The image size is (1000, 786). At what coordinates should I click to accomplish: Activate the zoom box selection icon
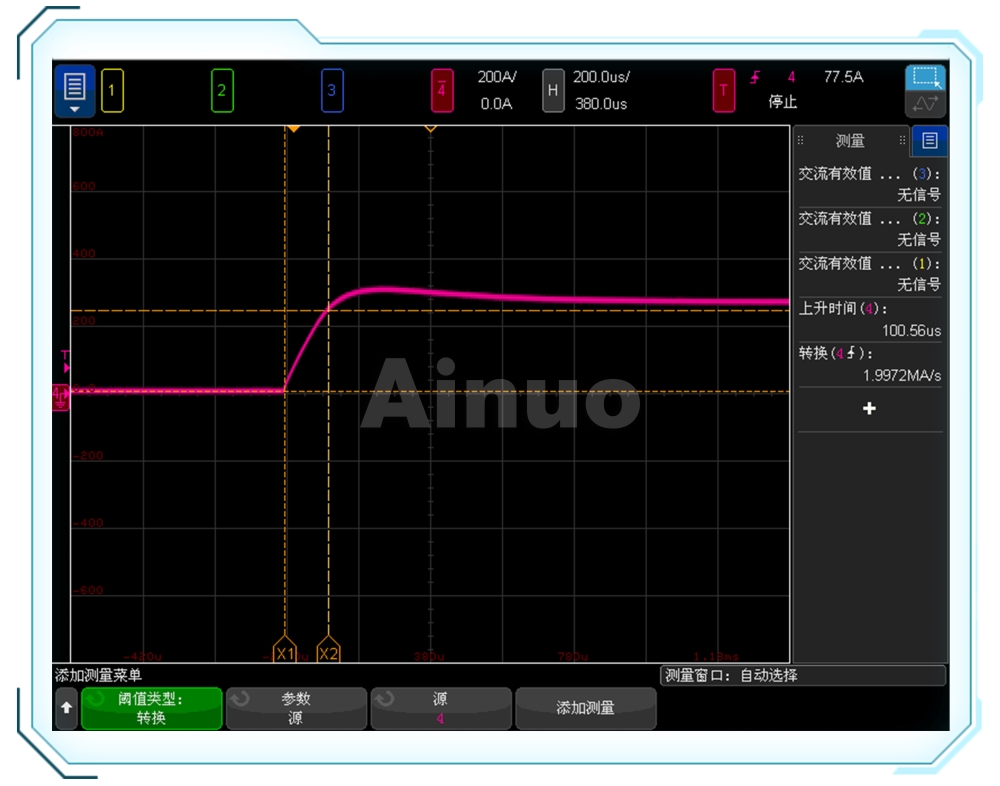click(925, 78)
